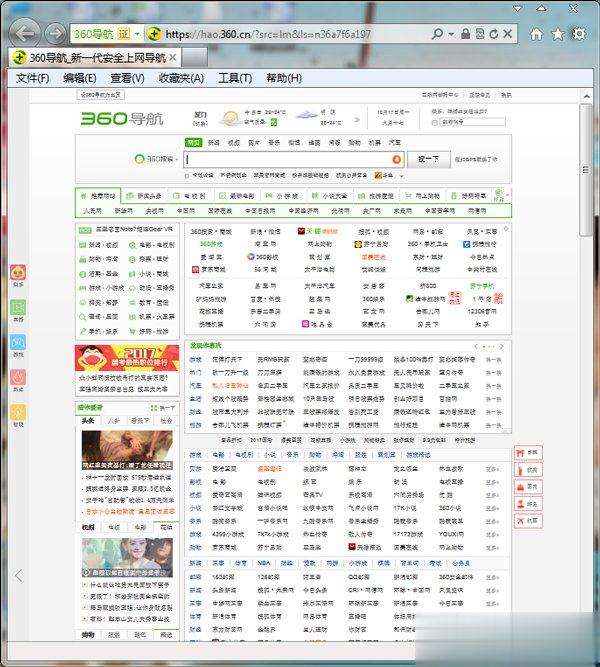Click the yellow icon in left sidebar

click(x=18, y=412)
